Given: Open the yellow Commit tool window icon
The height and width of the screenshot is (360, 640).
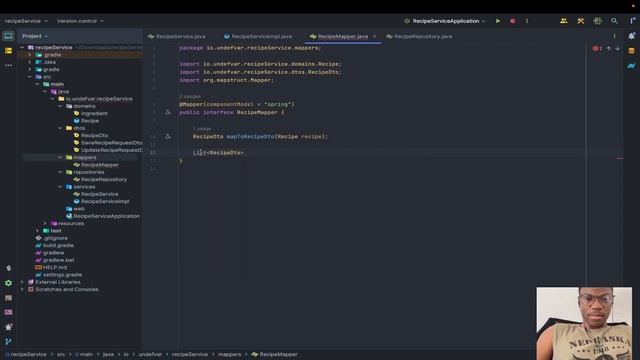Looking at the screenshot, I should [x=8, y=51].
